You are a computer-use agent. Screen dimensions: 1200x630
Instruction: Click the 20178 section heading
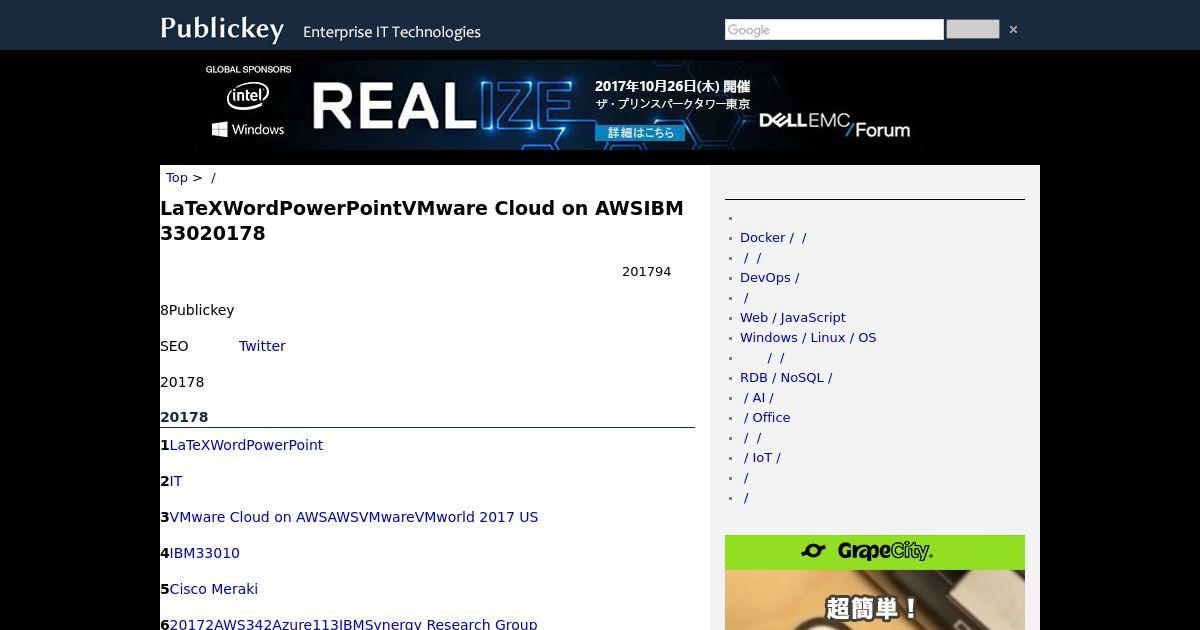pos(184,417)
